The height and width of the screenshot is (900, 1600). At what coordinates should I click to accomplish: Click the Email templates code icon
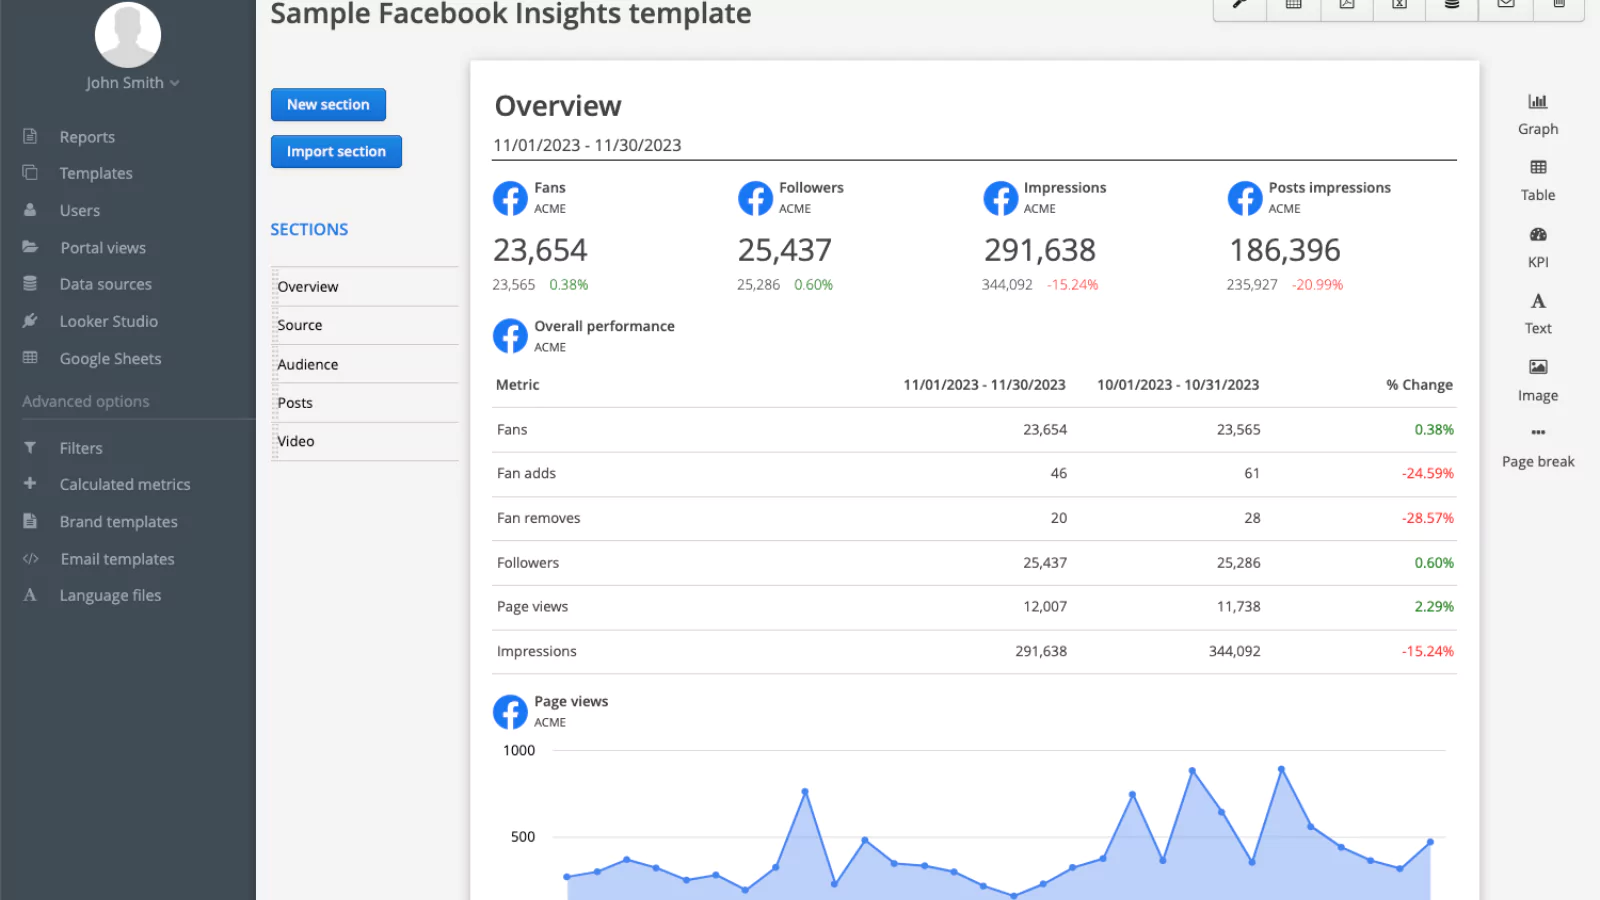[30, 559]
